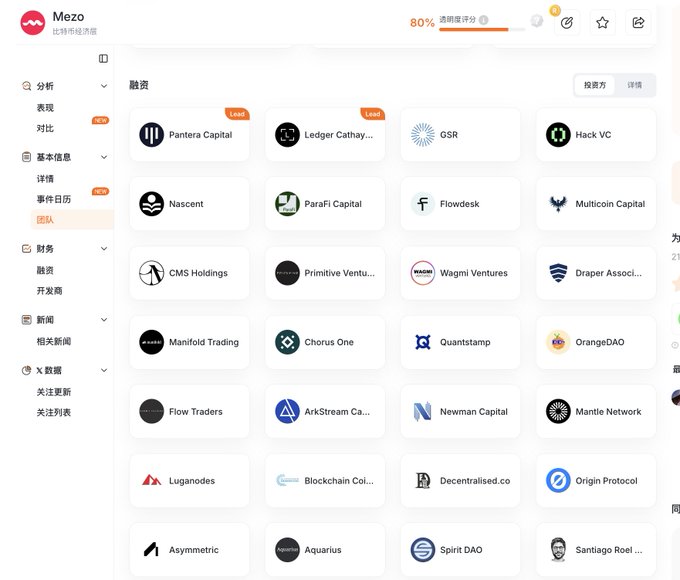Viewport: 680px width, 580px height.
Task: Click the 融资 section heading
Action: click(x=139, y=85)
